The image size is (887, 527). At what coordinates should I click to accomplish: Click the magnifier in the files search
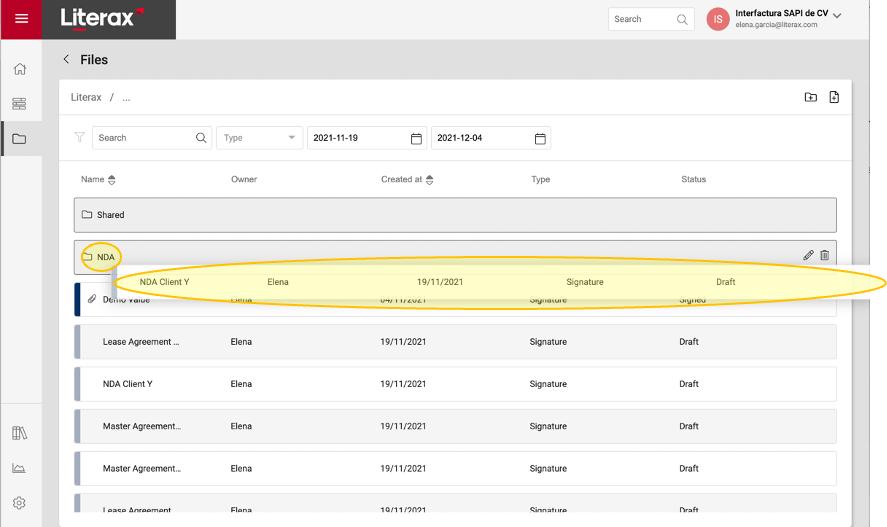201,138
